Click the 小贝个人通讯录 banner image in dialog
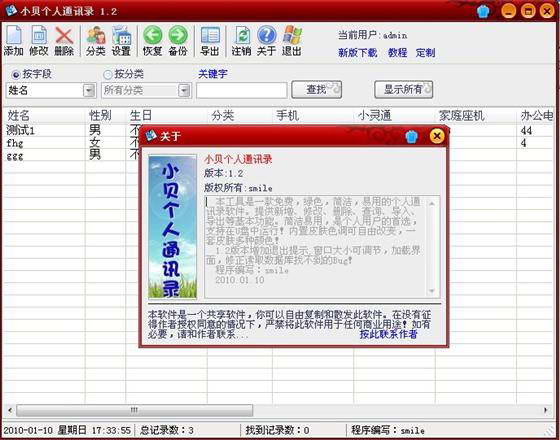 click(172, 227)
